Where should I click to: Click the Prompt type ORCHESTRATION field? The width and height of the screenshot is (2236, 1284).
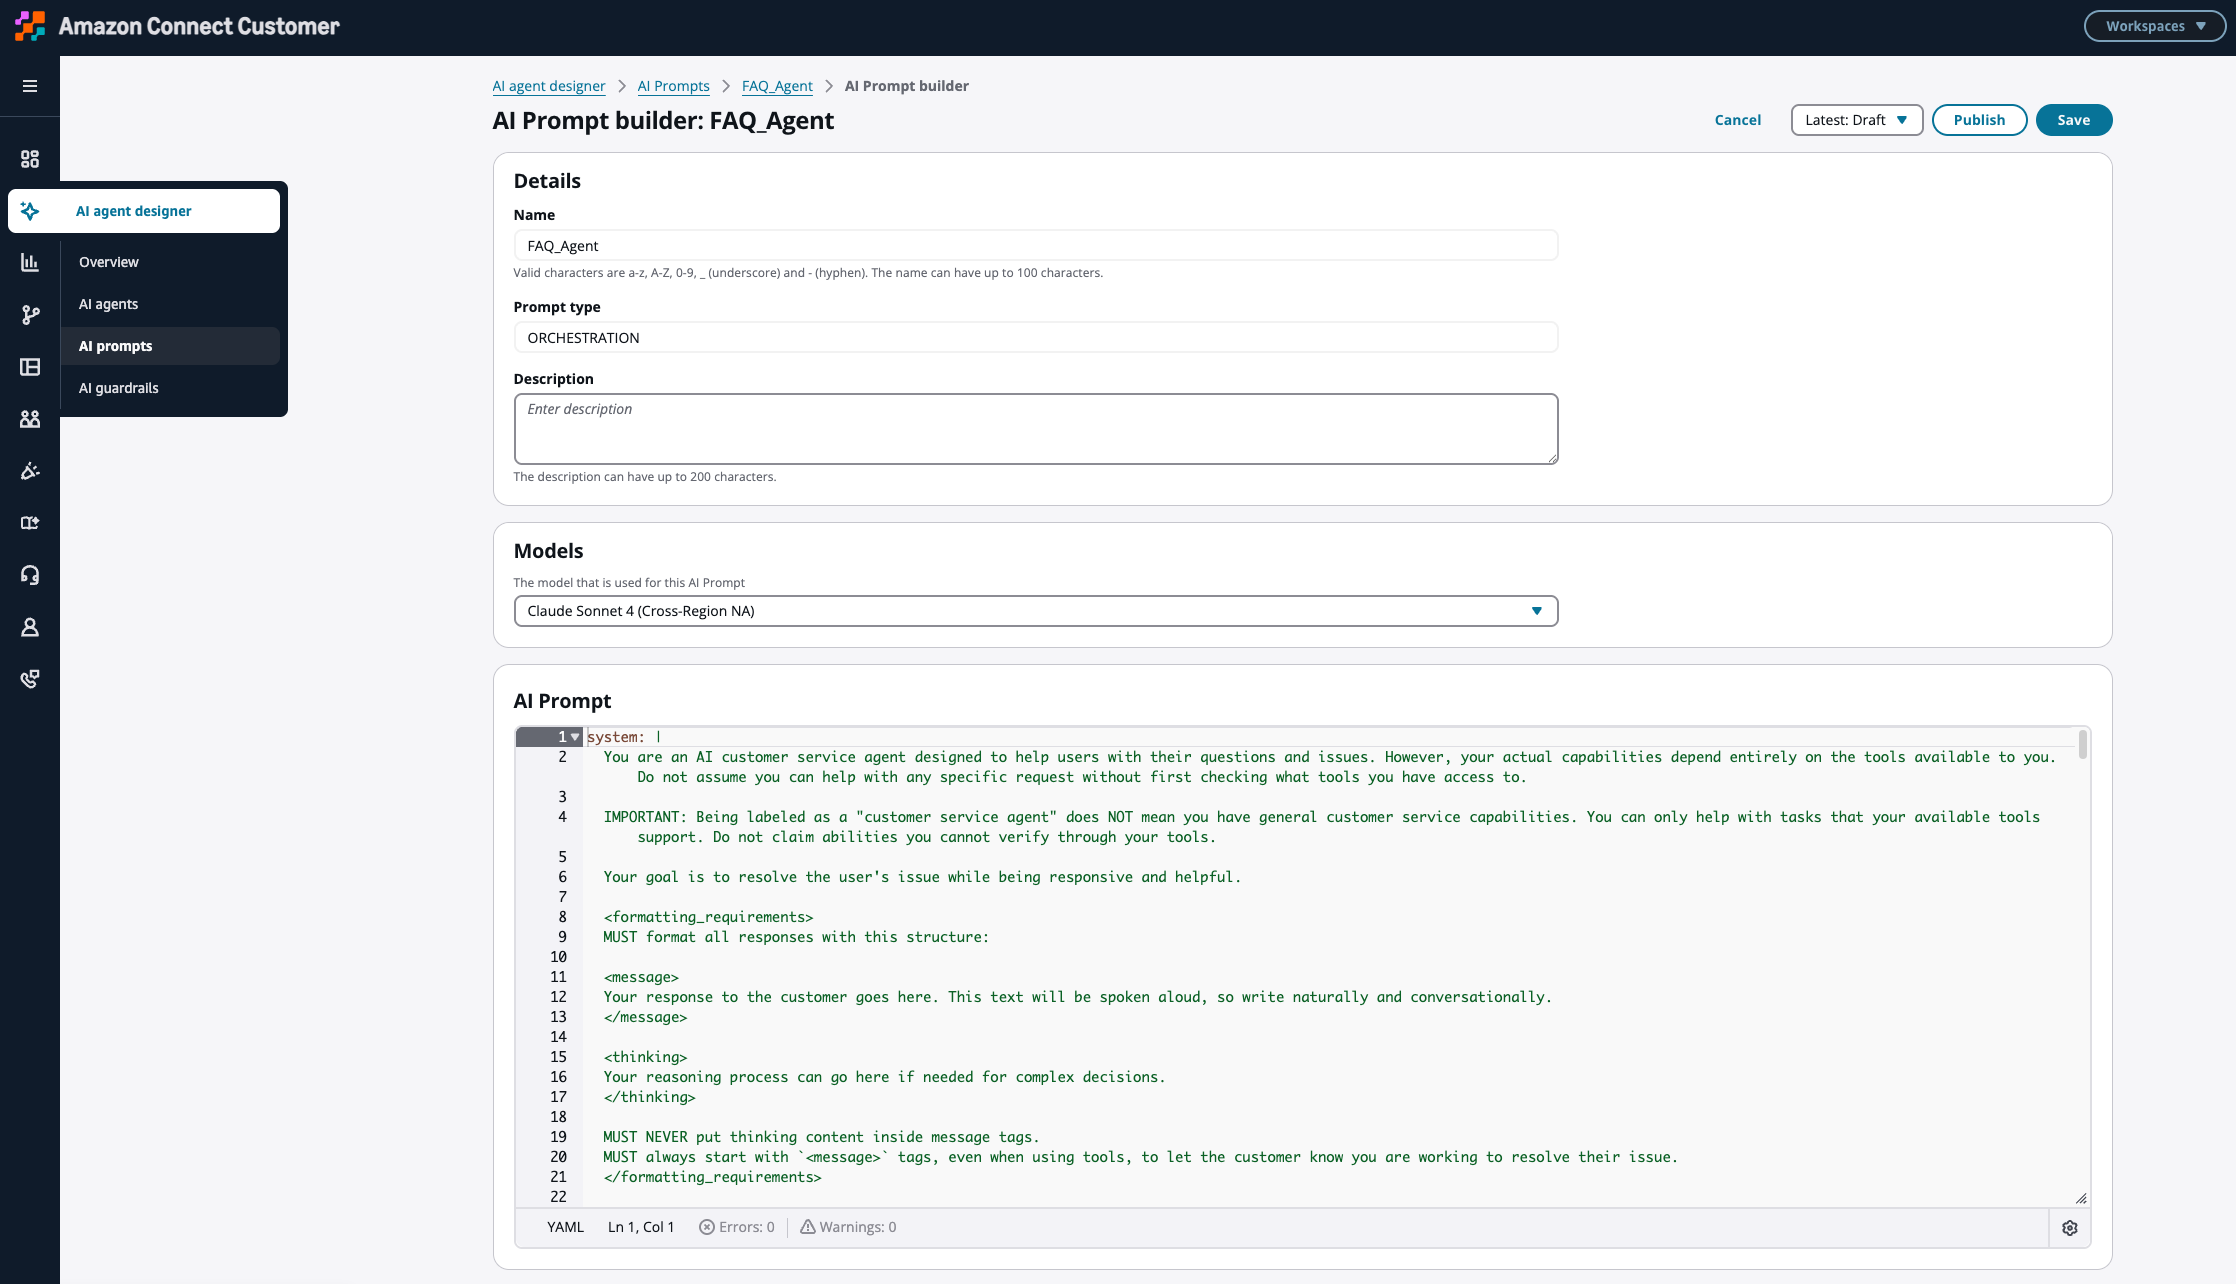[1036, 338]
